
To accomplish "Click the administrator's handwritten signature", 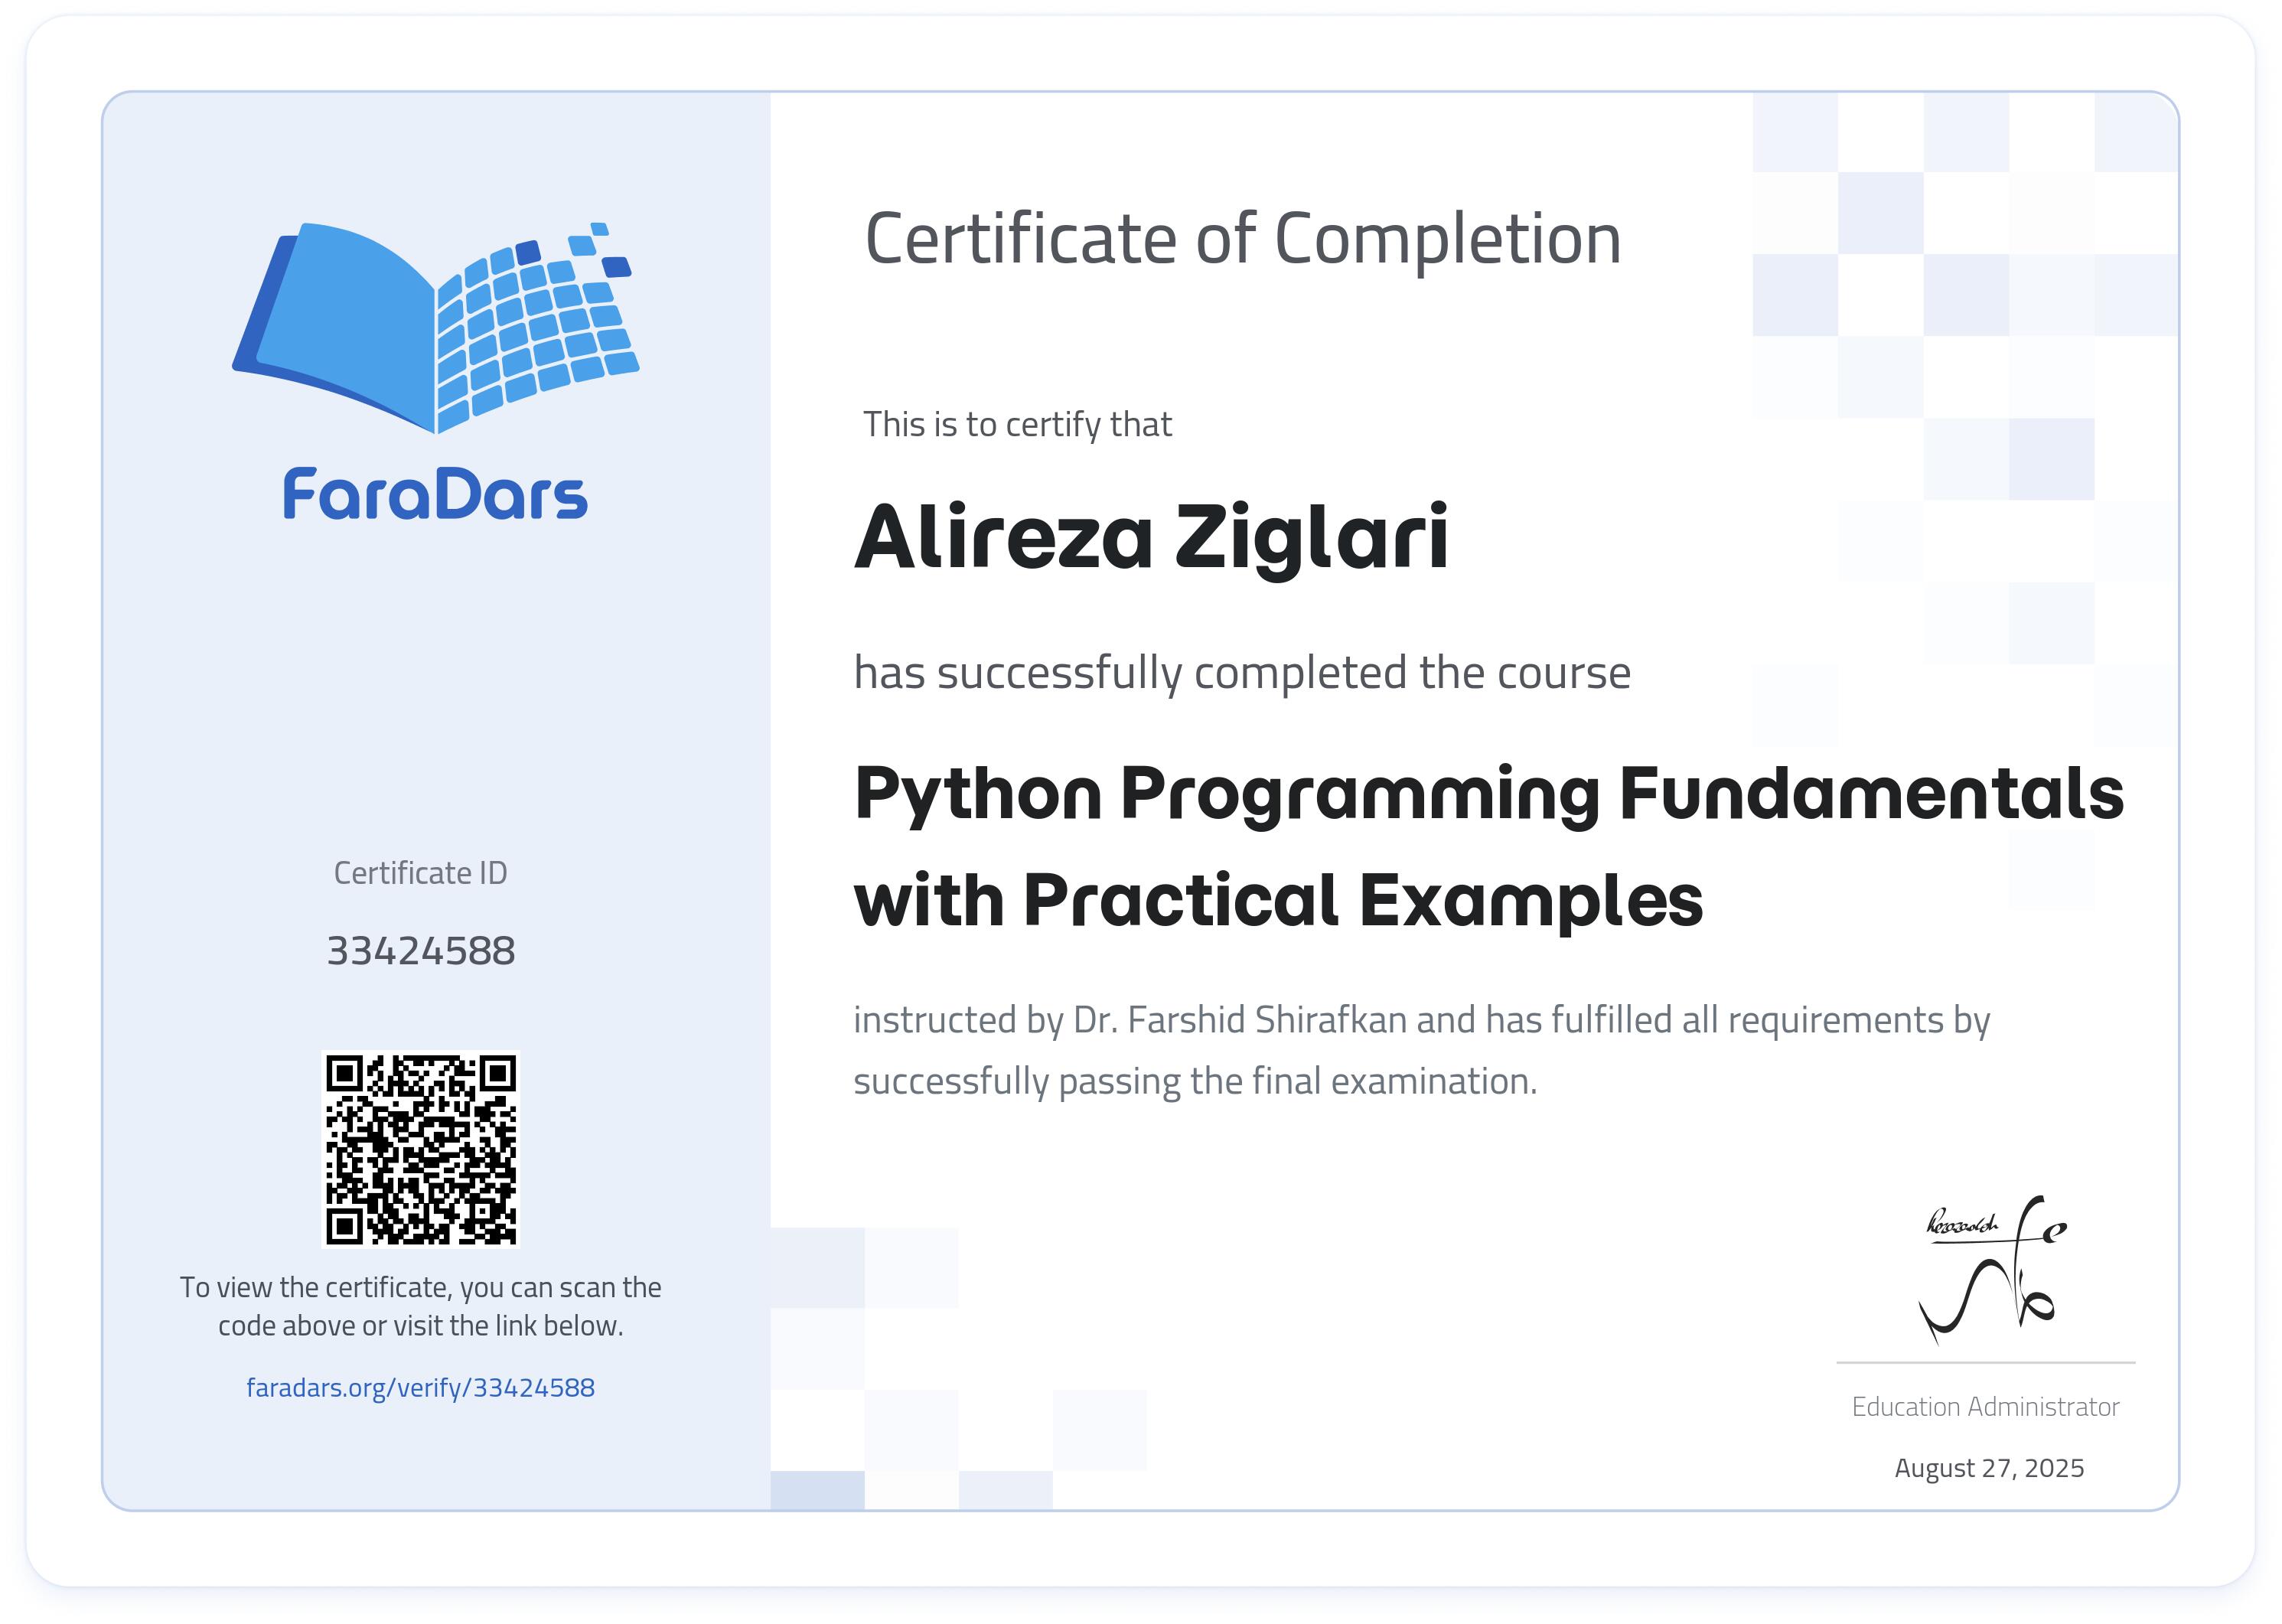I will [x=1991, y=1270].
